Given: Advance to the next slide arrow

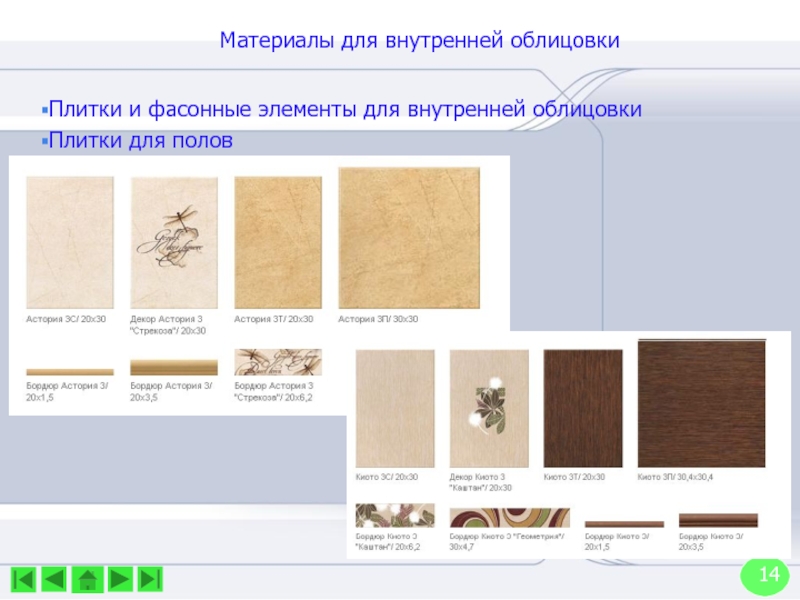Looking at the screenshot, I should point(119,578).
